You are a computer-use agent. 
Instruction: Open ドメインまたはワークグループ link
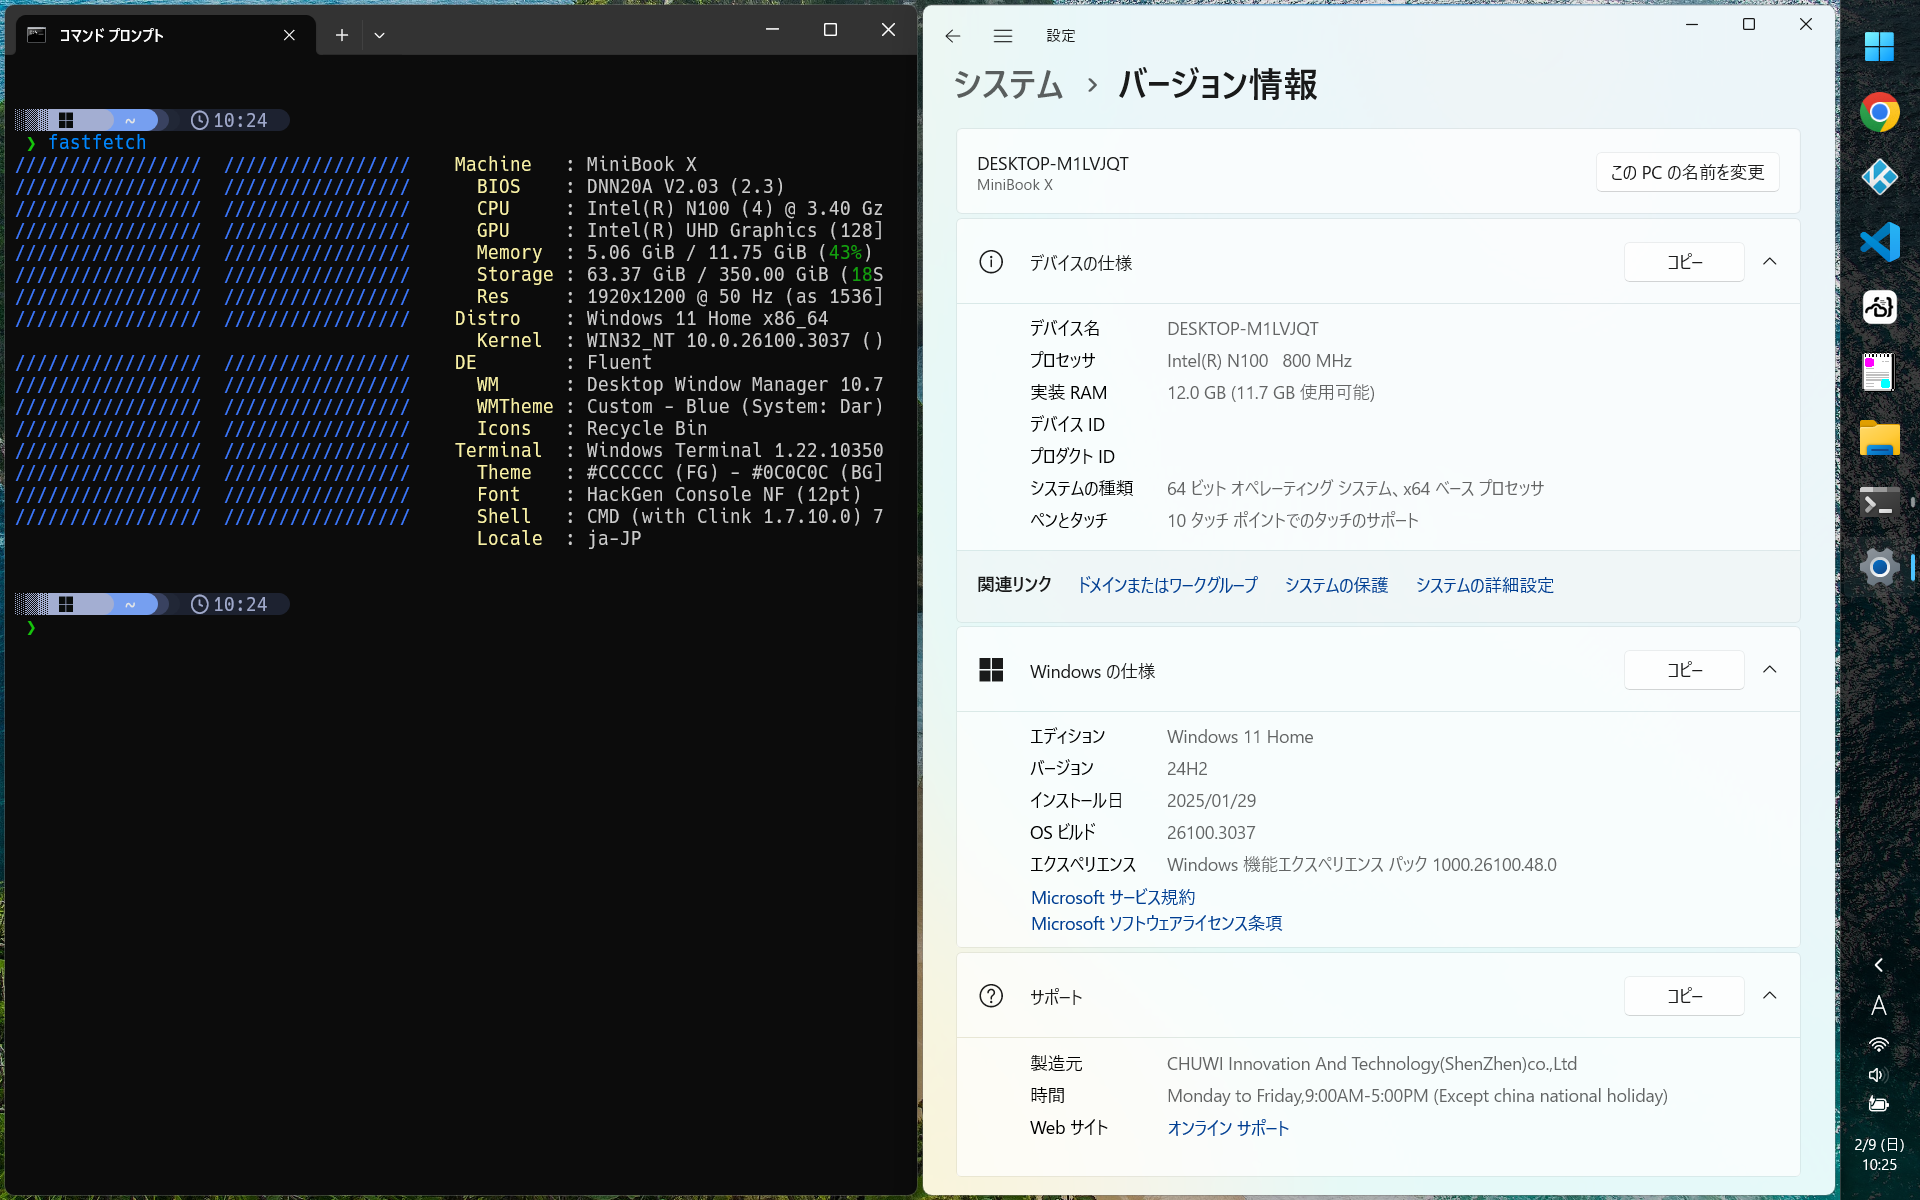point(1167,585)
